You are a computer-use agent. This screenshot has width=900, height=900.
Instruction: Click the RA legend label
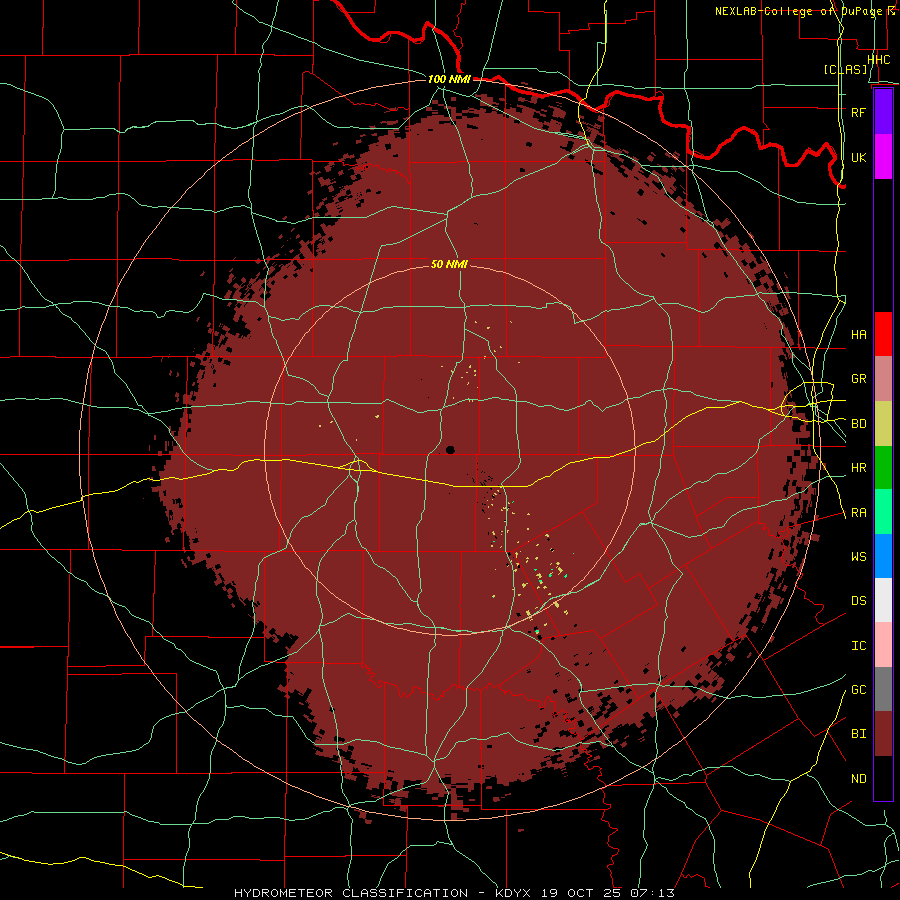point(858,513)
